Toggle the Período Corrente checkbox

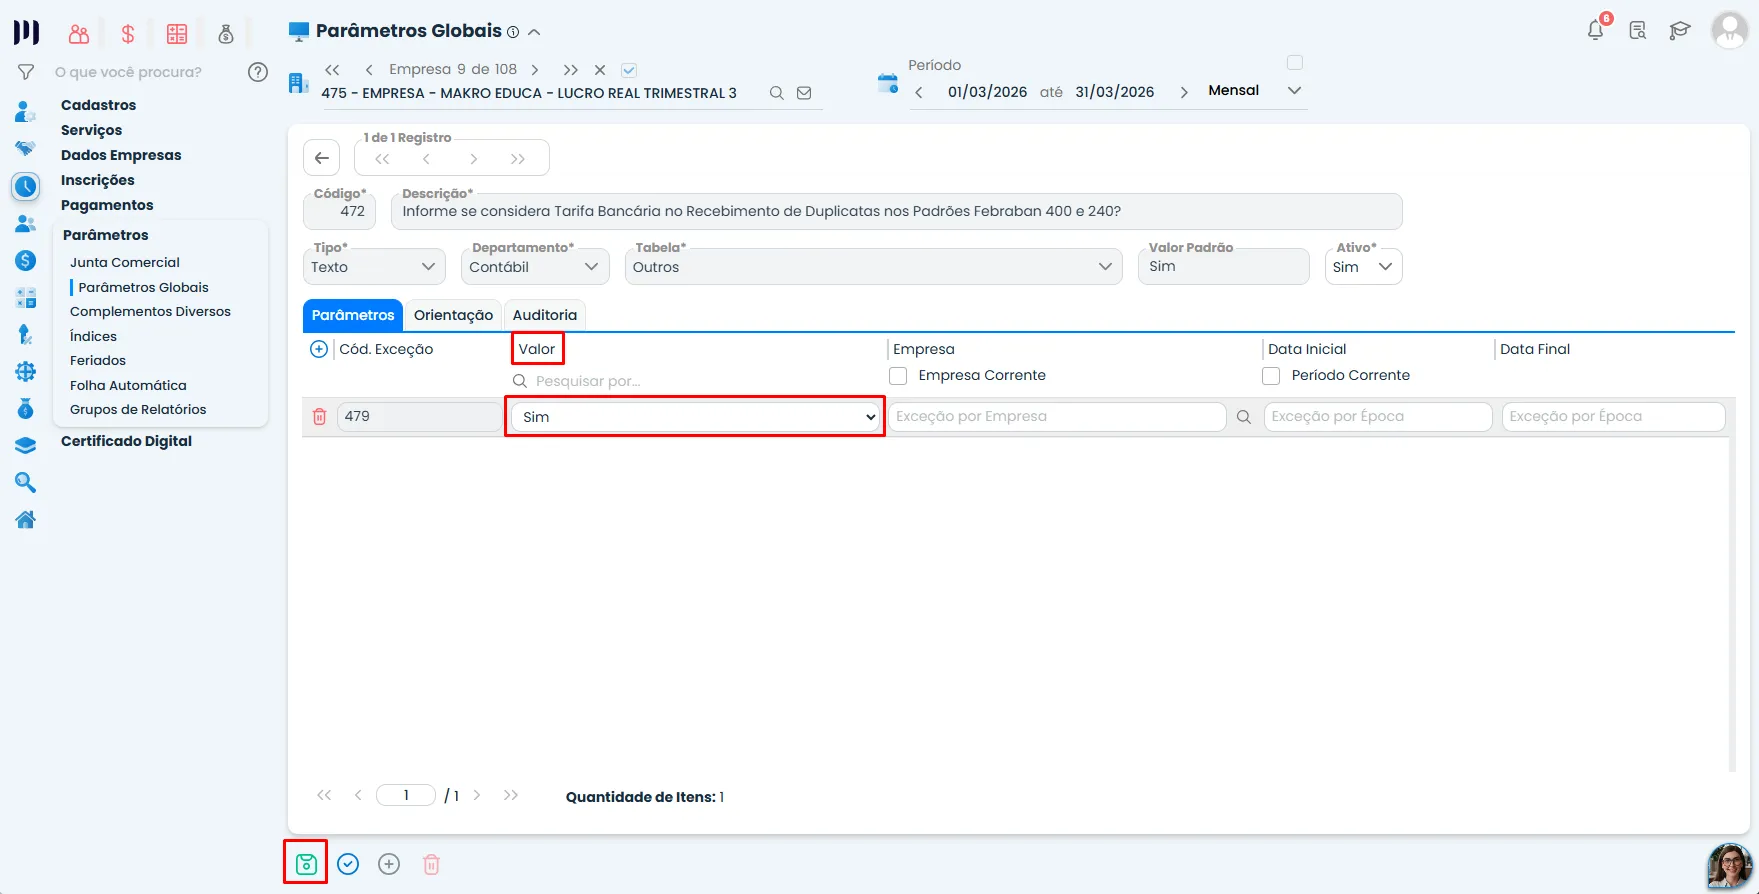click(x=1271, y=376)
